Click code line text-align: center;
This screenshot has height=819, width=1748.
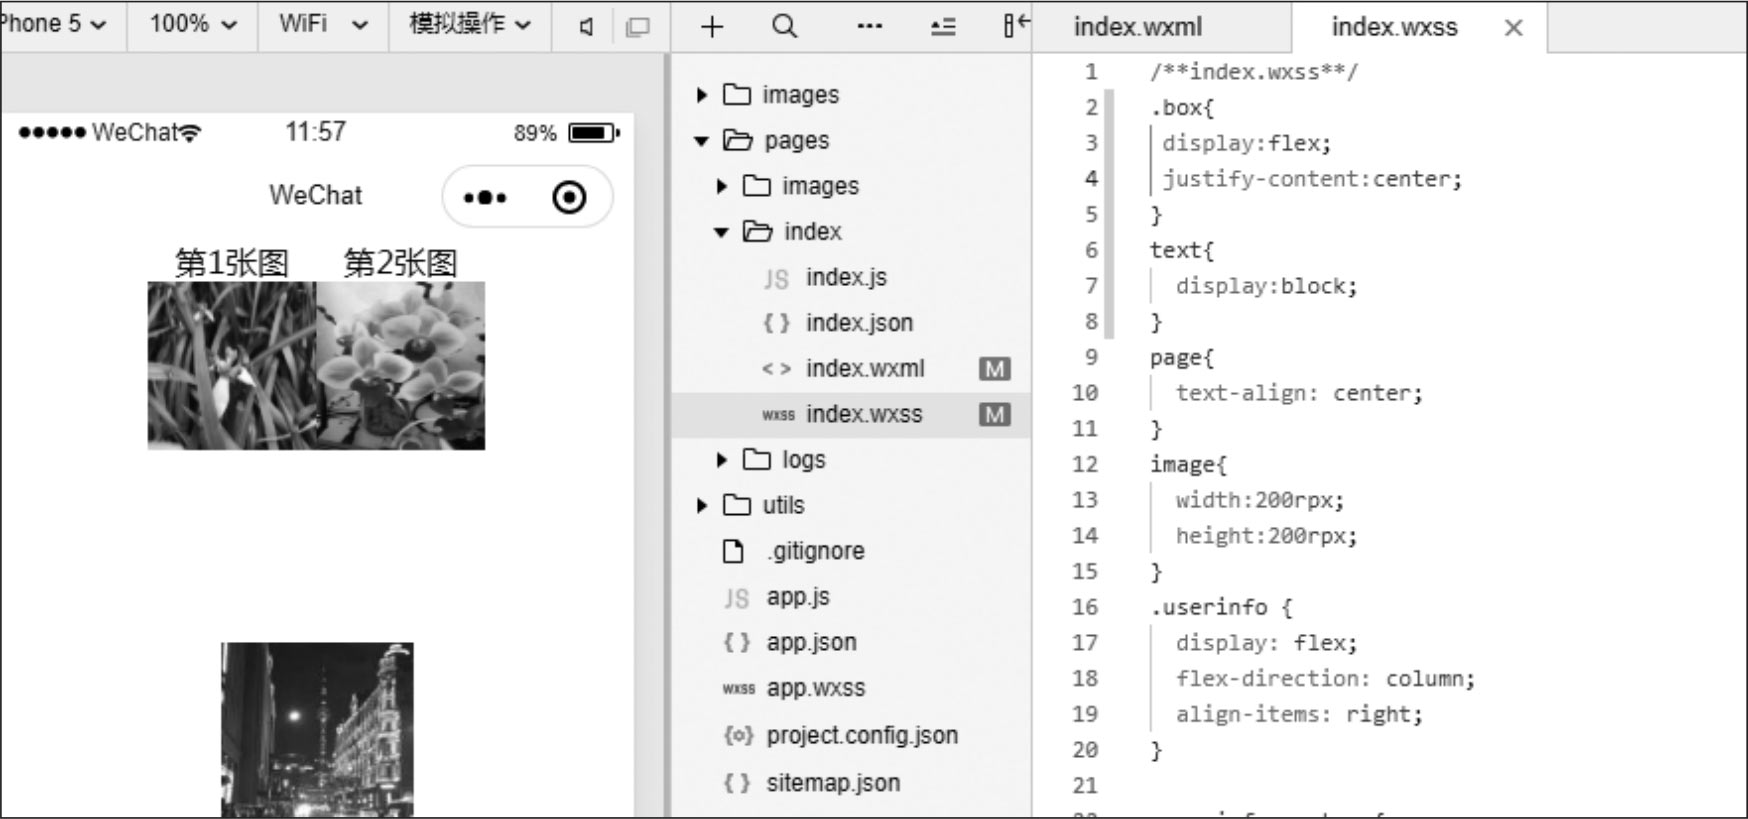point(1298,393)
